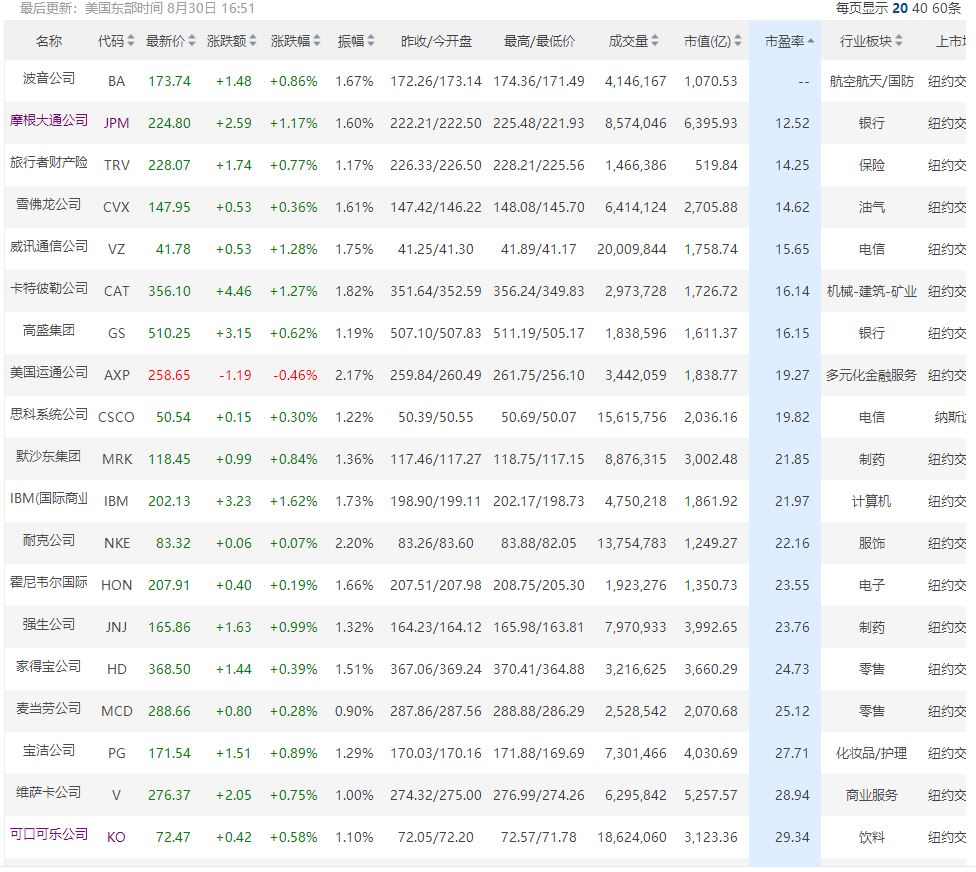Viewport: 976px width, 872px height.
Task: Open 旅行者财产险 stock name link
Action: (x=49, y=162)
